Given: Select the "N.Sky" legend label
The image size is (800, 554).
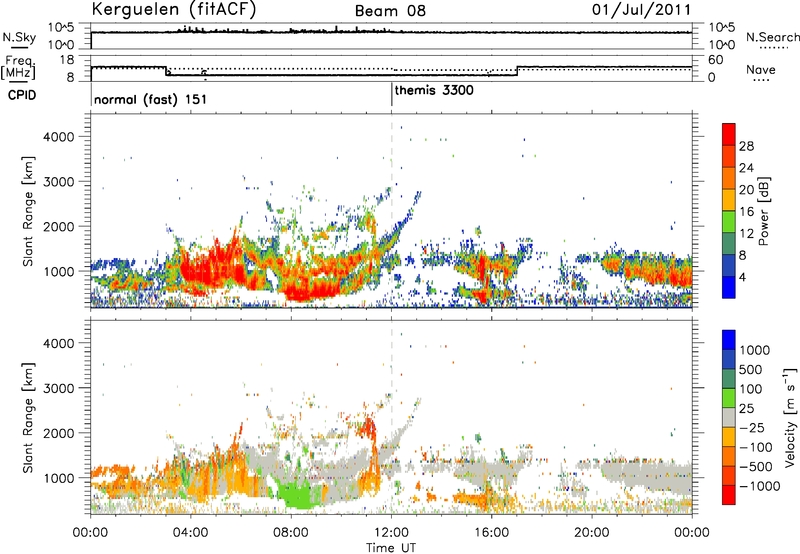Looking at the screenshot, I should coord(19,37).
